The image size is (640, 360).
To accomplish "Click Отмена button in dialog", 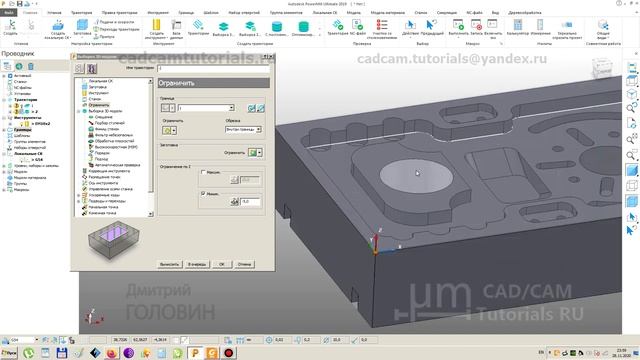I will (244, 264).
